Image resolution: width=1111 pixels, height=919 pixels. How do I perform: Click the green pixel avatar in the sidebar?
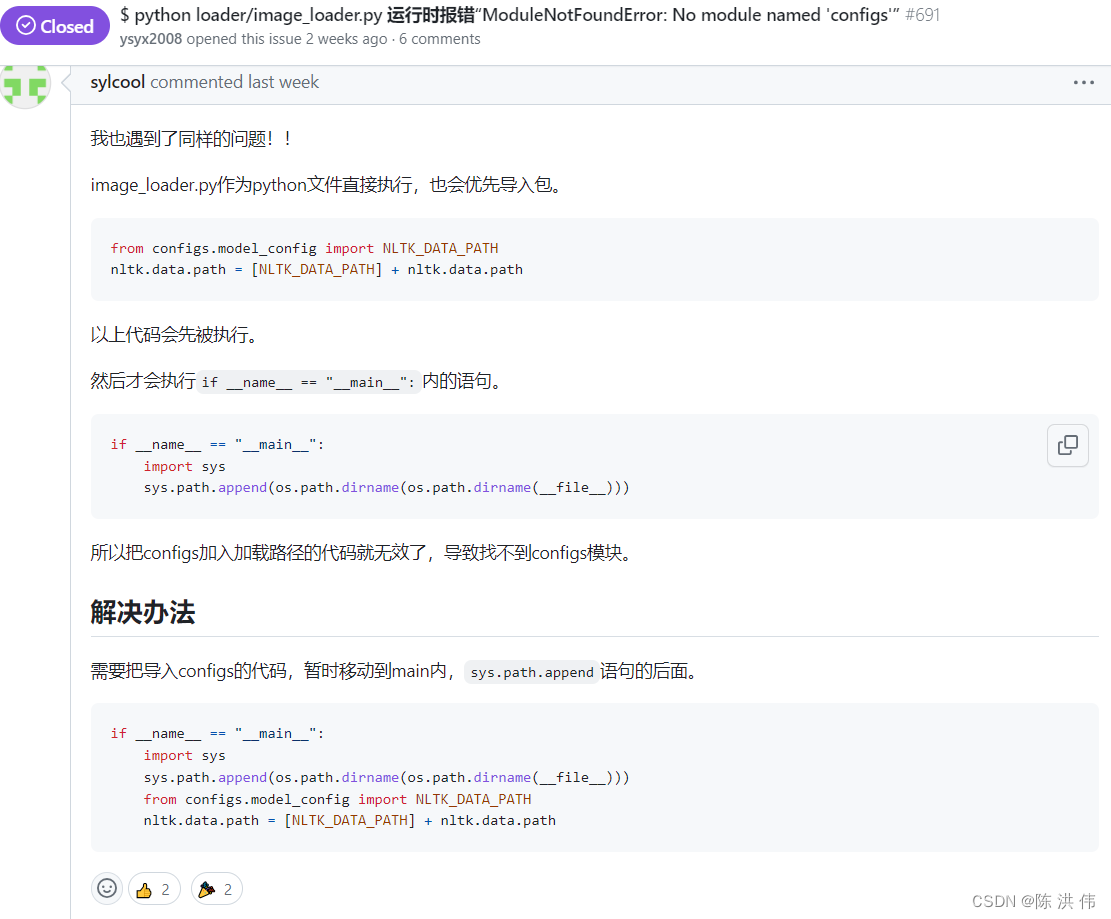(x=26, y=86)
